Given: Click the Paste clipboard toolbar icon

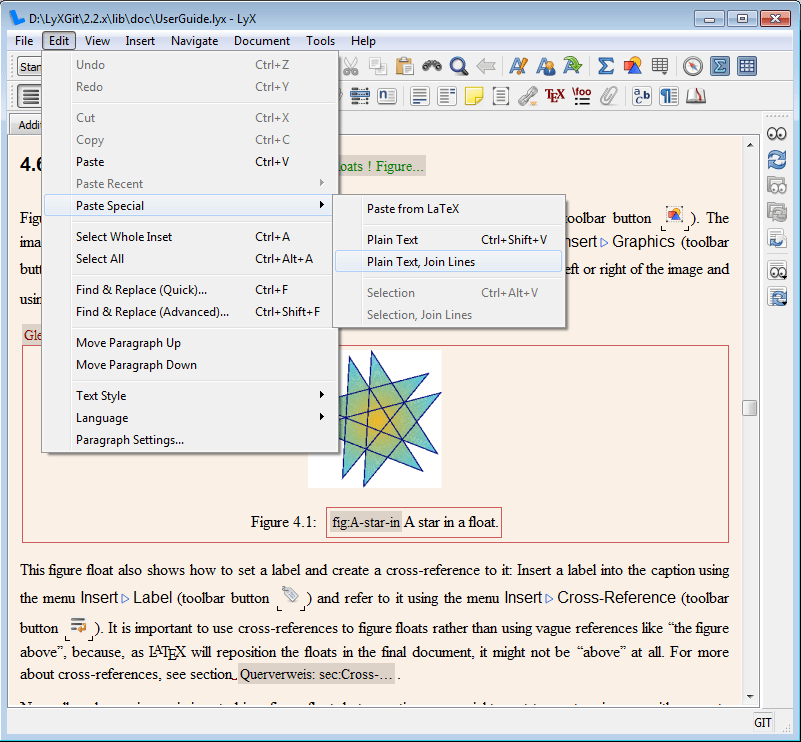Looking at the screenshot, I should coord(404,66).
